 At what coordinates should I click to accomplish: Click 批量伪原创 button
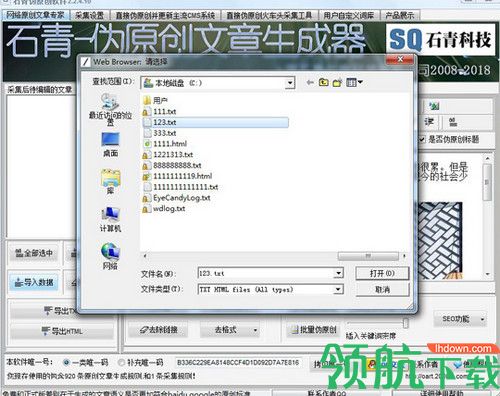314,330
